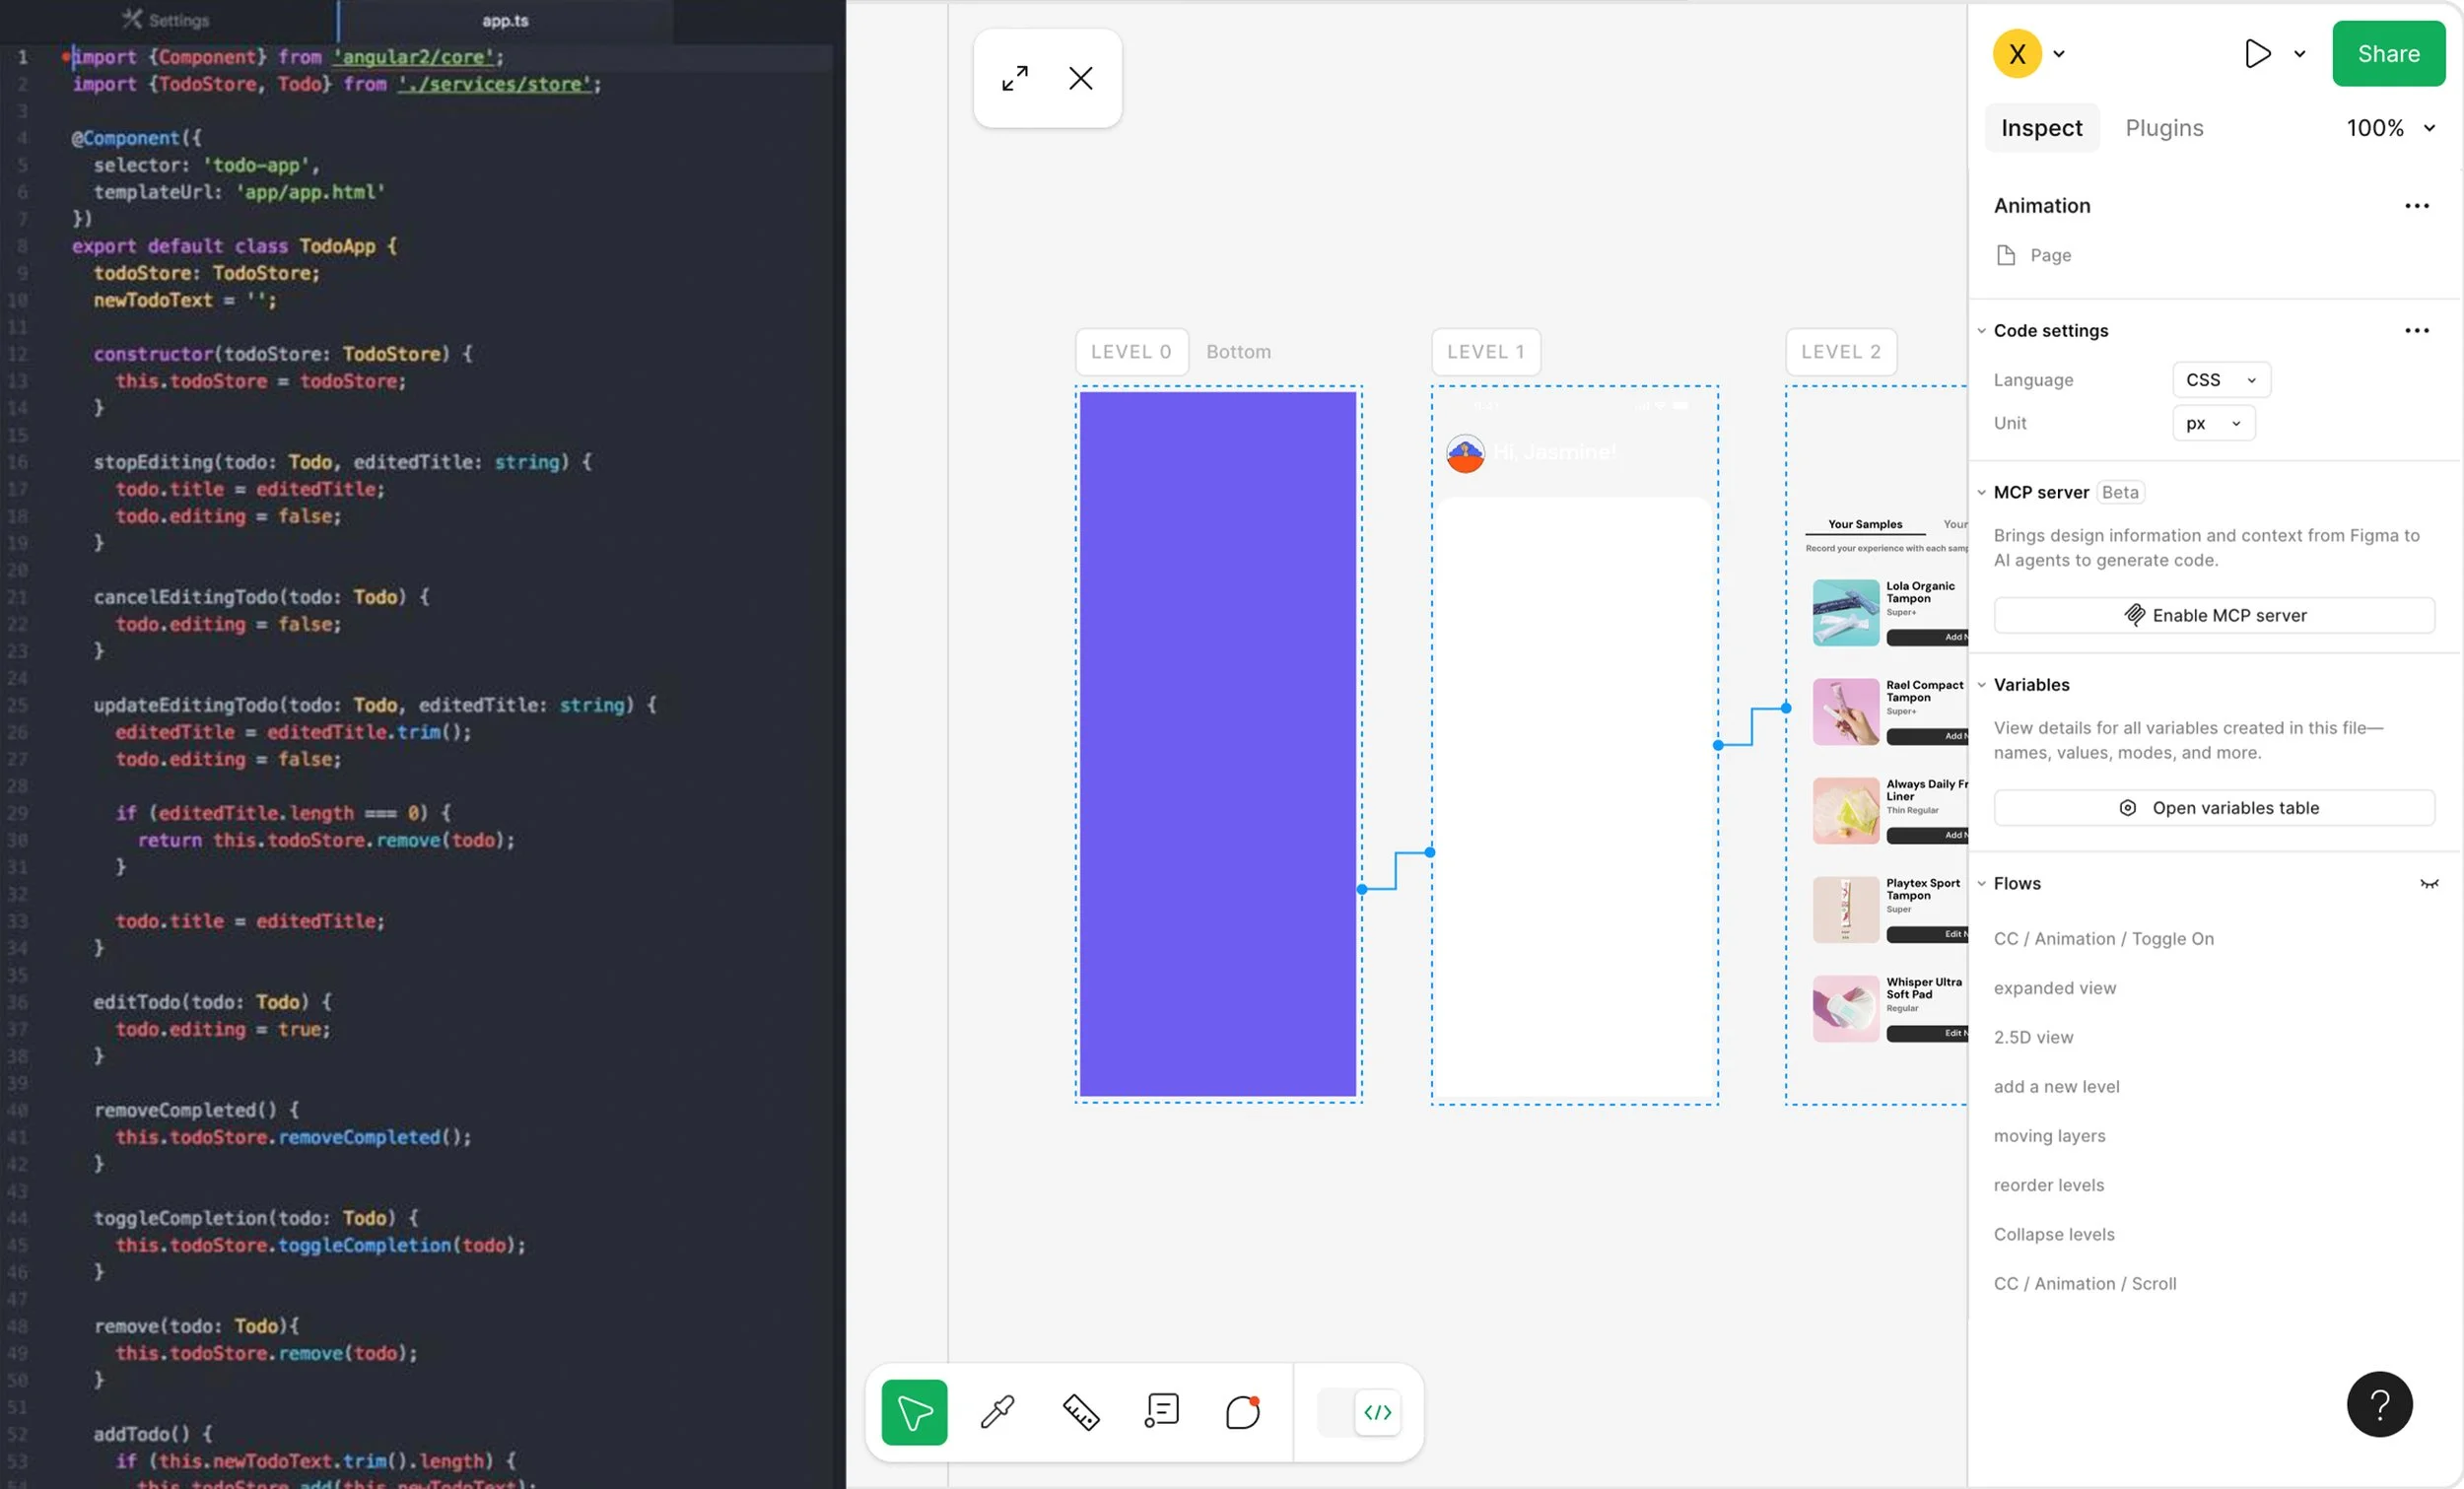The image size is (2464, 1489).
Task: Open the help question mark
Action: [2378, 1403]
